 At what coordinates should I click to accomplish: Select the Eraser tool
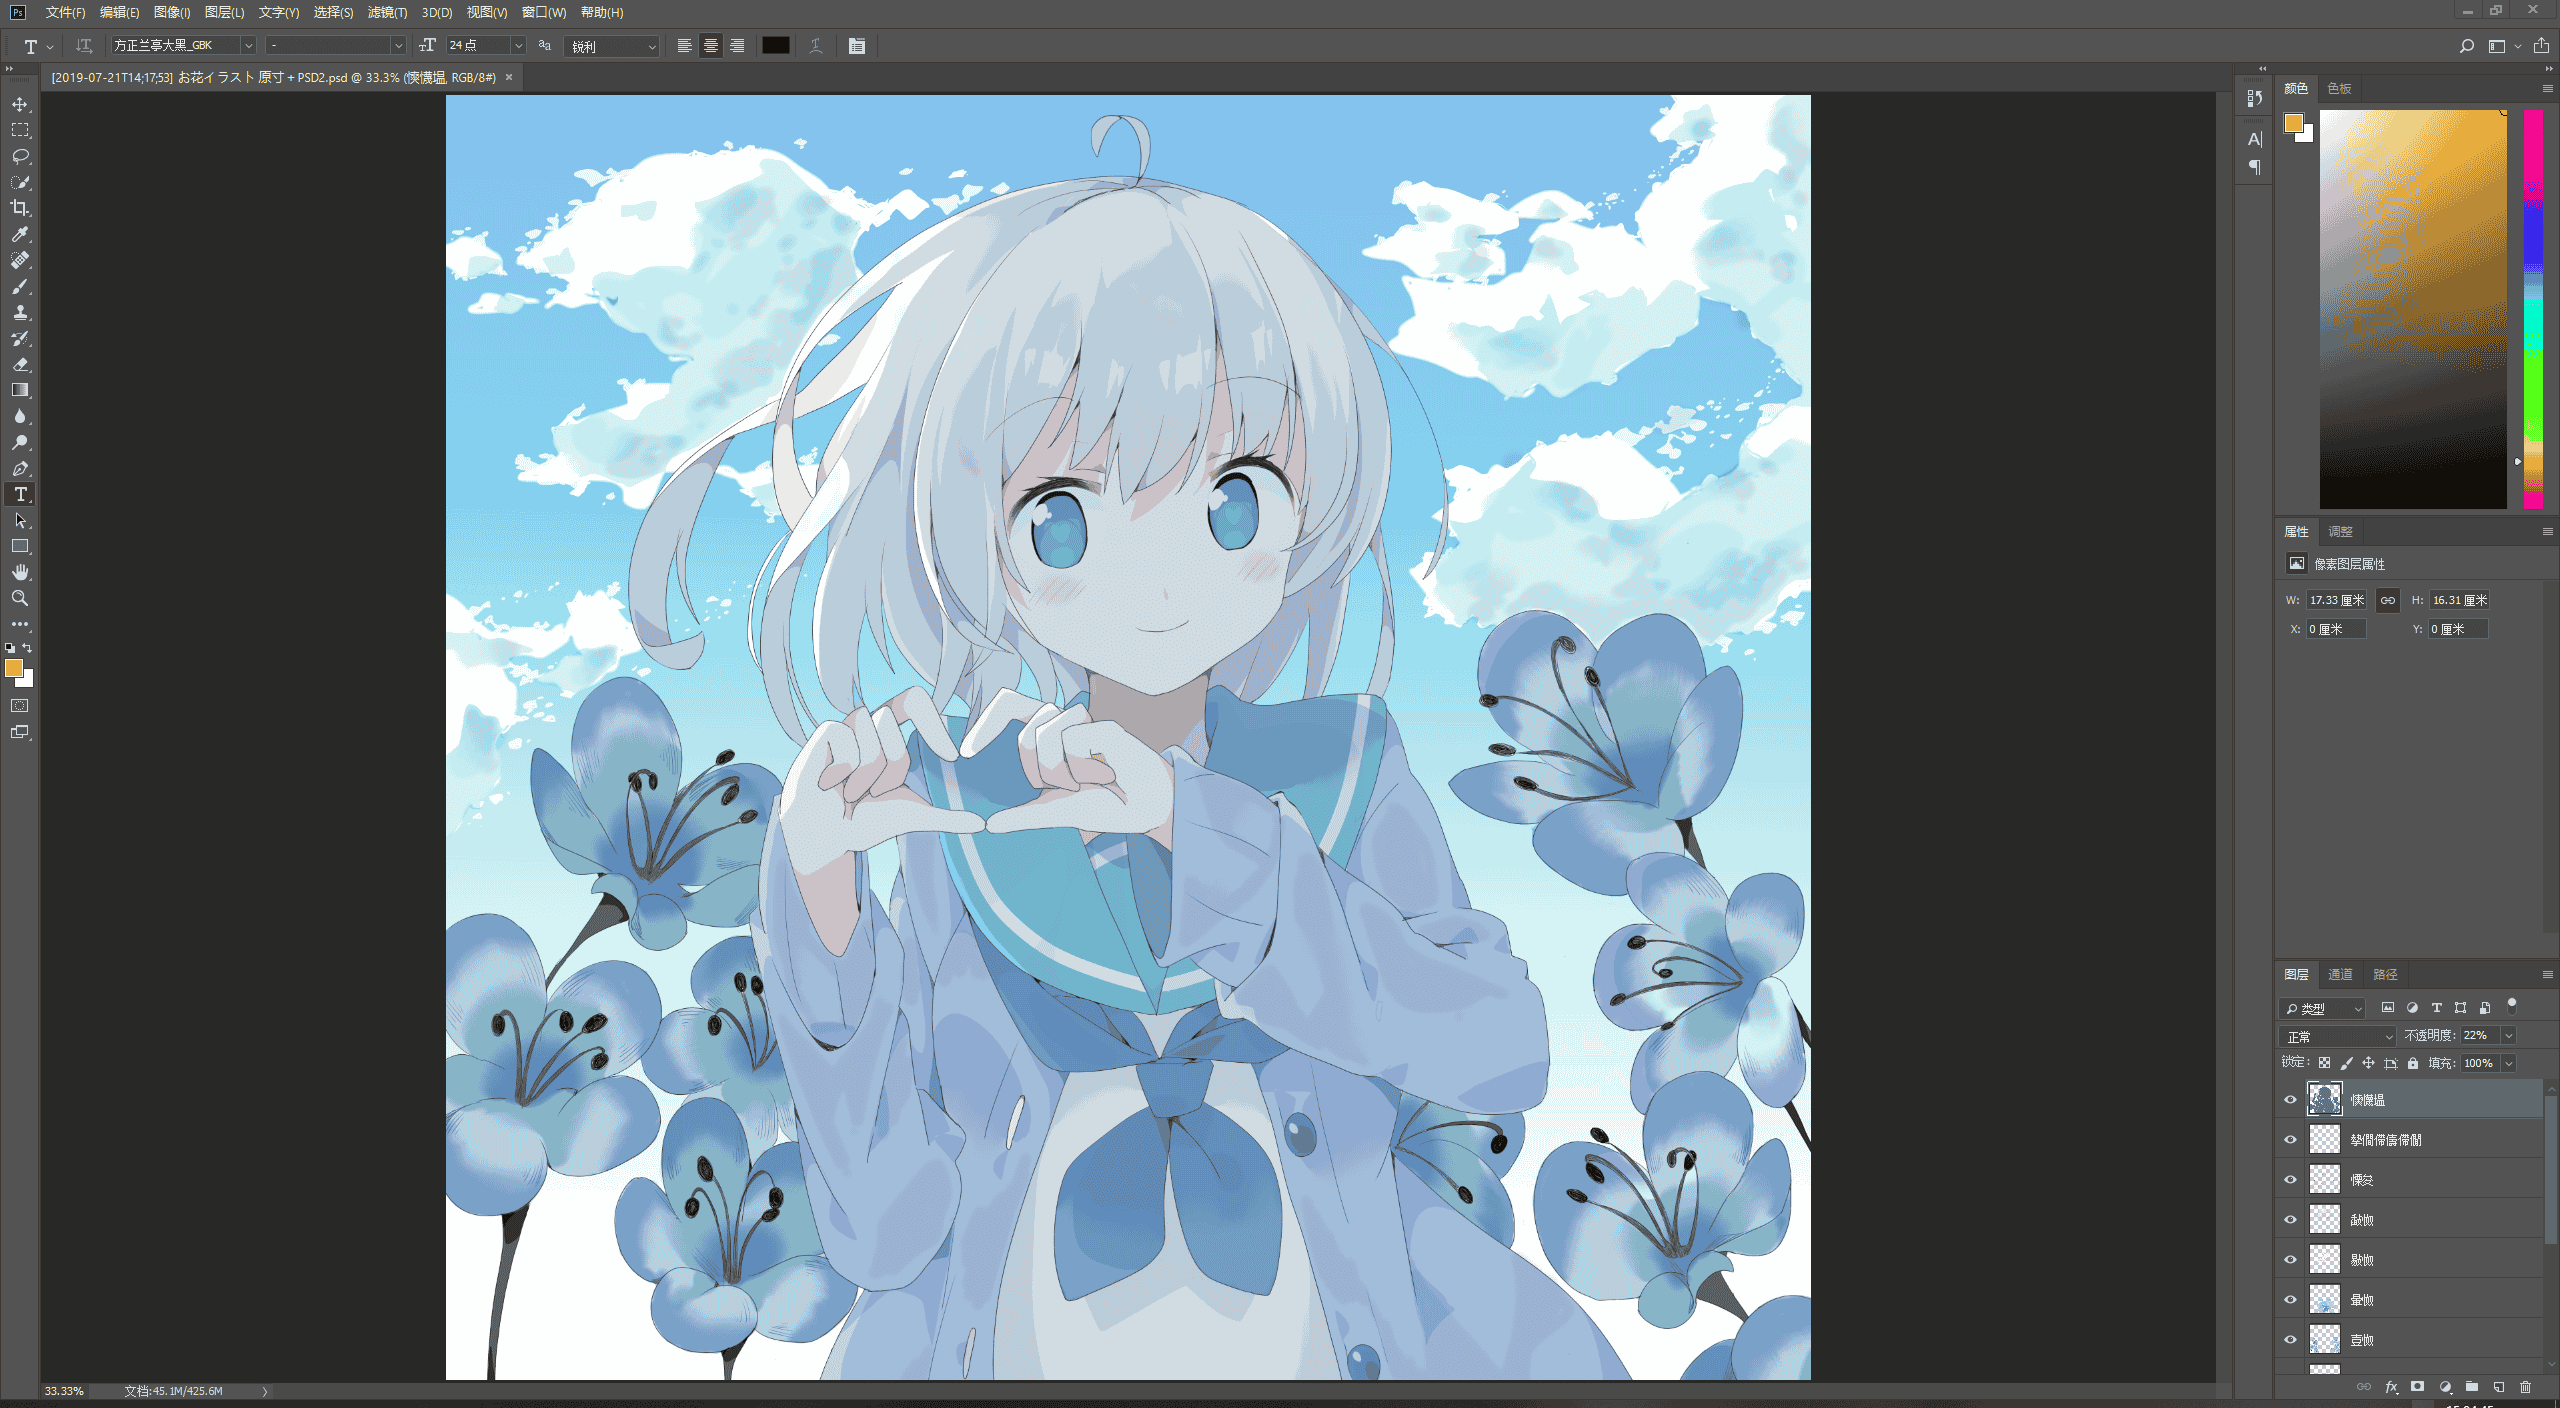pos(20,364)
